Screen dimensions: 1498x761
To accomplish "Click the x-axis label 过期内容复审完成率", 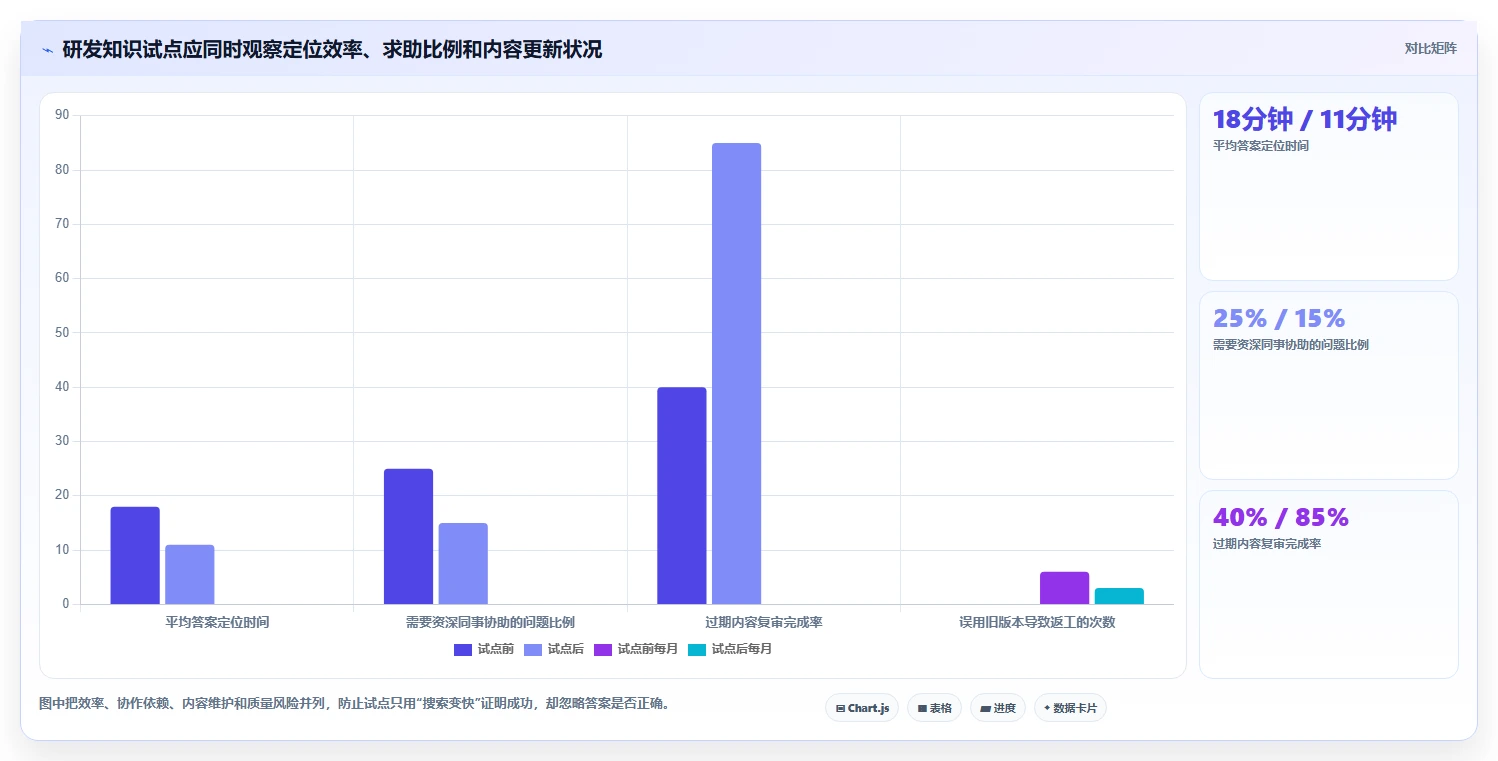I will tap(764, 622).
